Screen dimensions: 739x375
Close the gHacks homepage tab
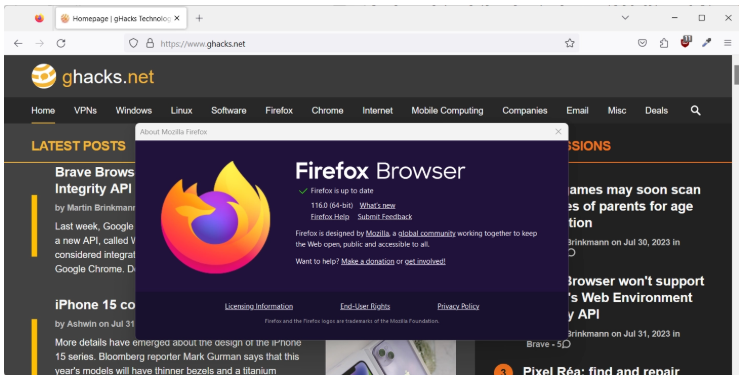pos(177,18)
